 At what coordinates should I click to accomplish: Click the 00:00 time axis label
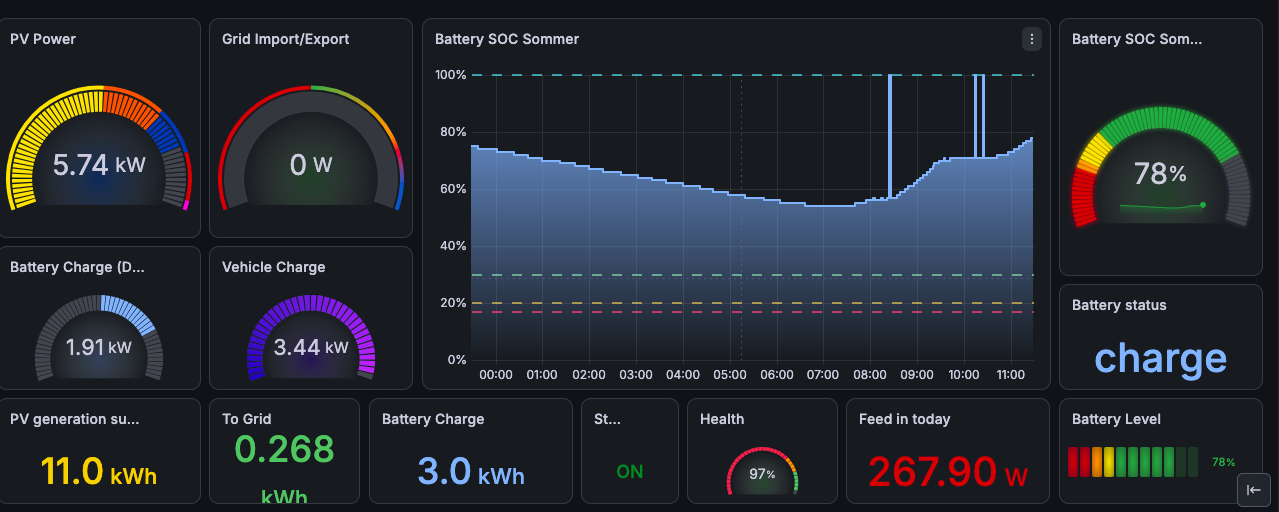tap(496, 375)
